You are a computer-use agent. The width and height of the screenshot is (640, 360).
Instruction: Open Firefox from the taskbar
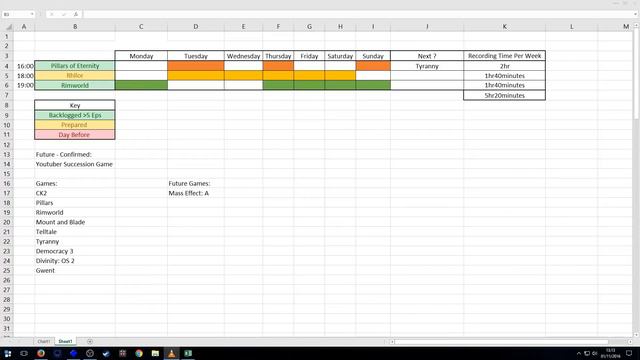41,353
